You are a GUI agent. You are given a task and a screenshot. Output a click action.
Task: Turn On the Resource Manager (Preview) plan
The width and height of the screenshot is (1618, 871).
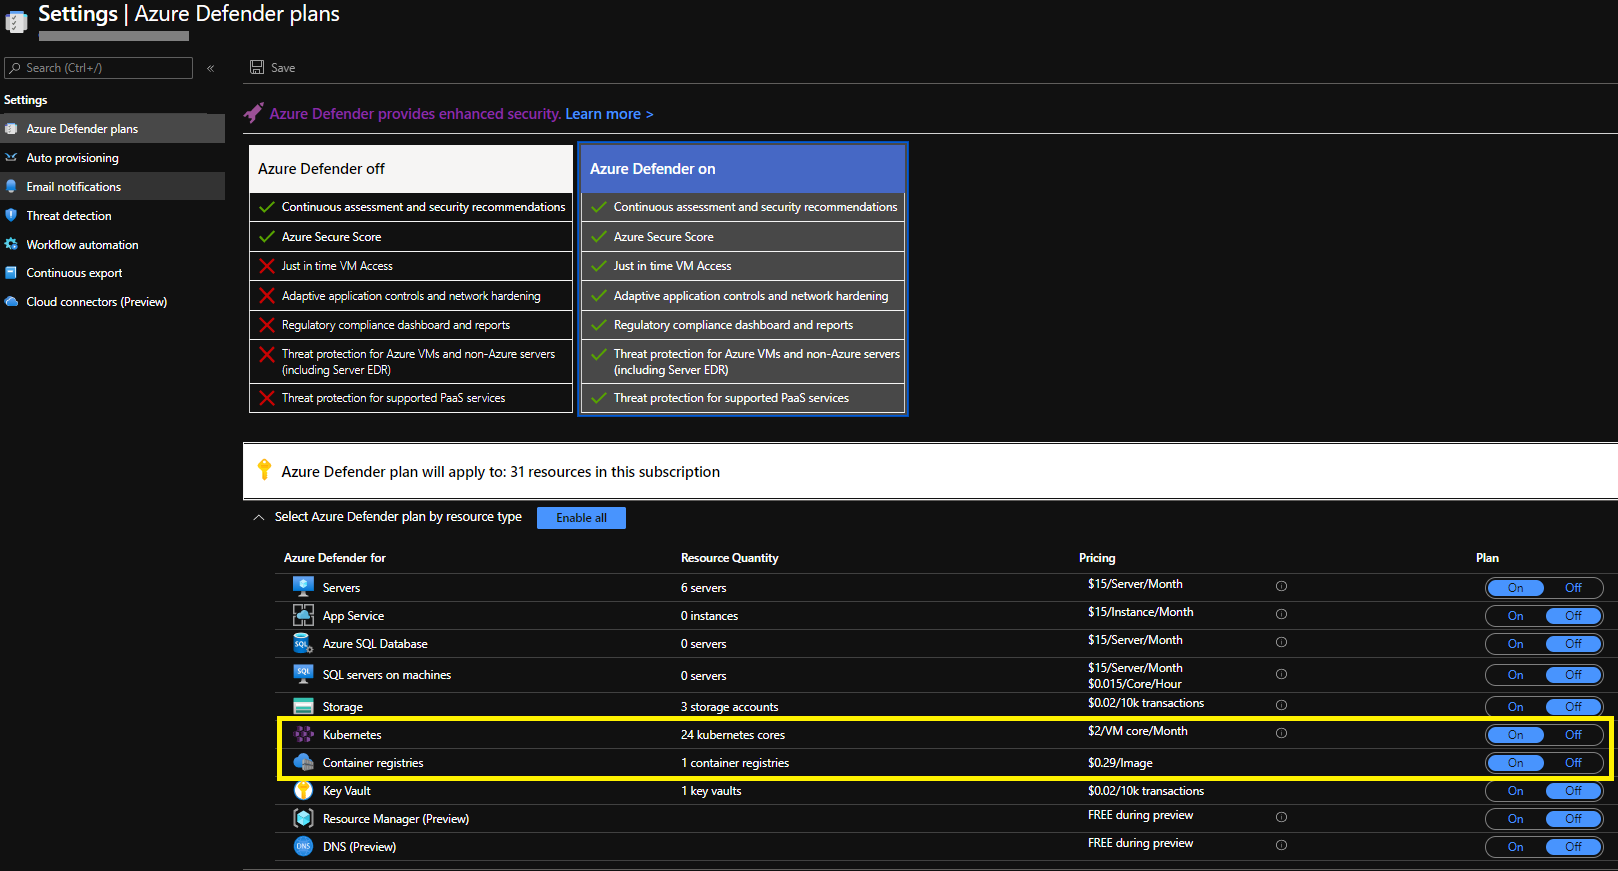pyautogui.click(x=1515, y=819)
